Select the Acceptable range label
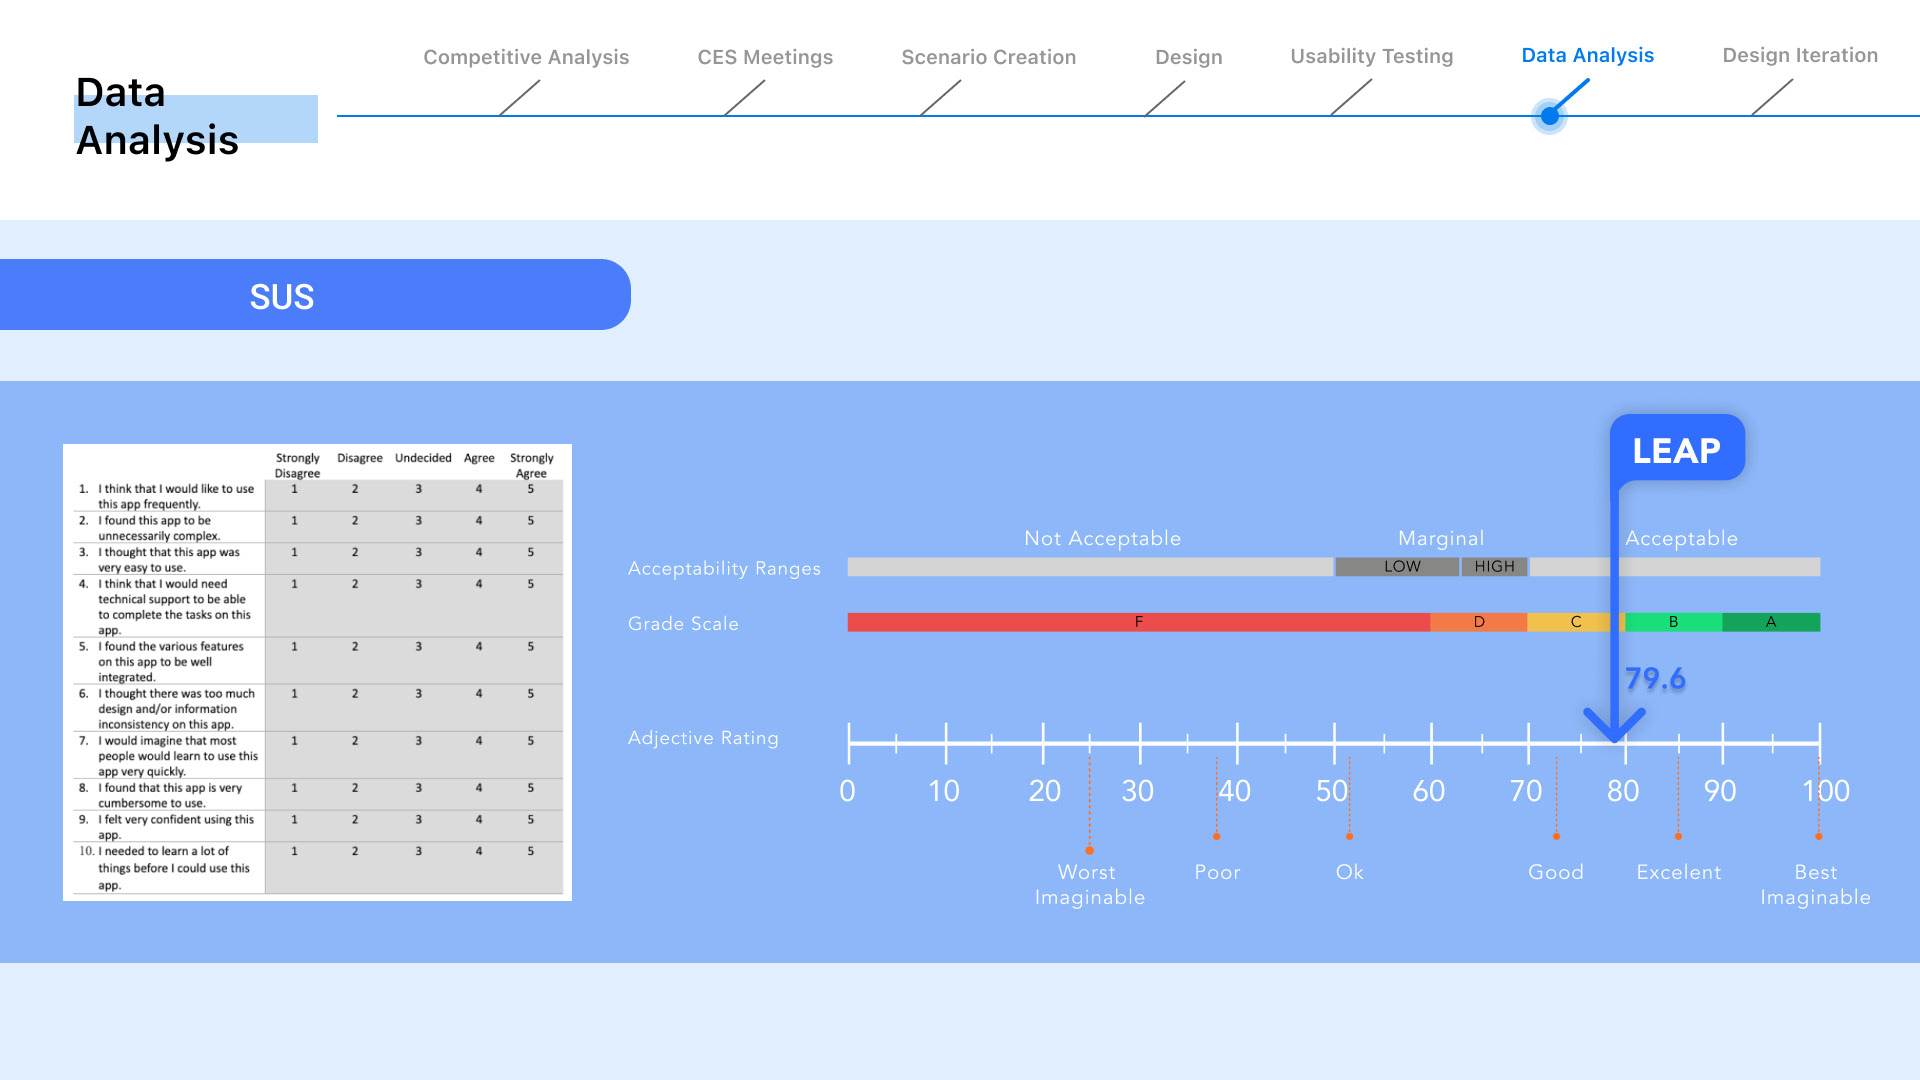1920x1080 pixels. (1681, 538)
